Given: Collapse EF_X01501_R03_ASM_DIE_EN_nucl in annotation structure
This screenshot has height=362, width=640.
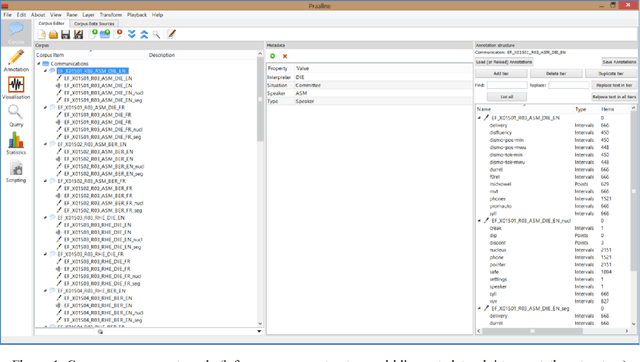Looking at the screenshot, I should click(480, 221).
